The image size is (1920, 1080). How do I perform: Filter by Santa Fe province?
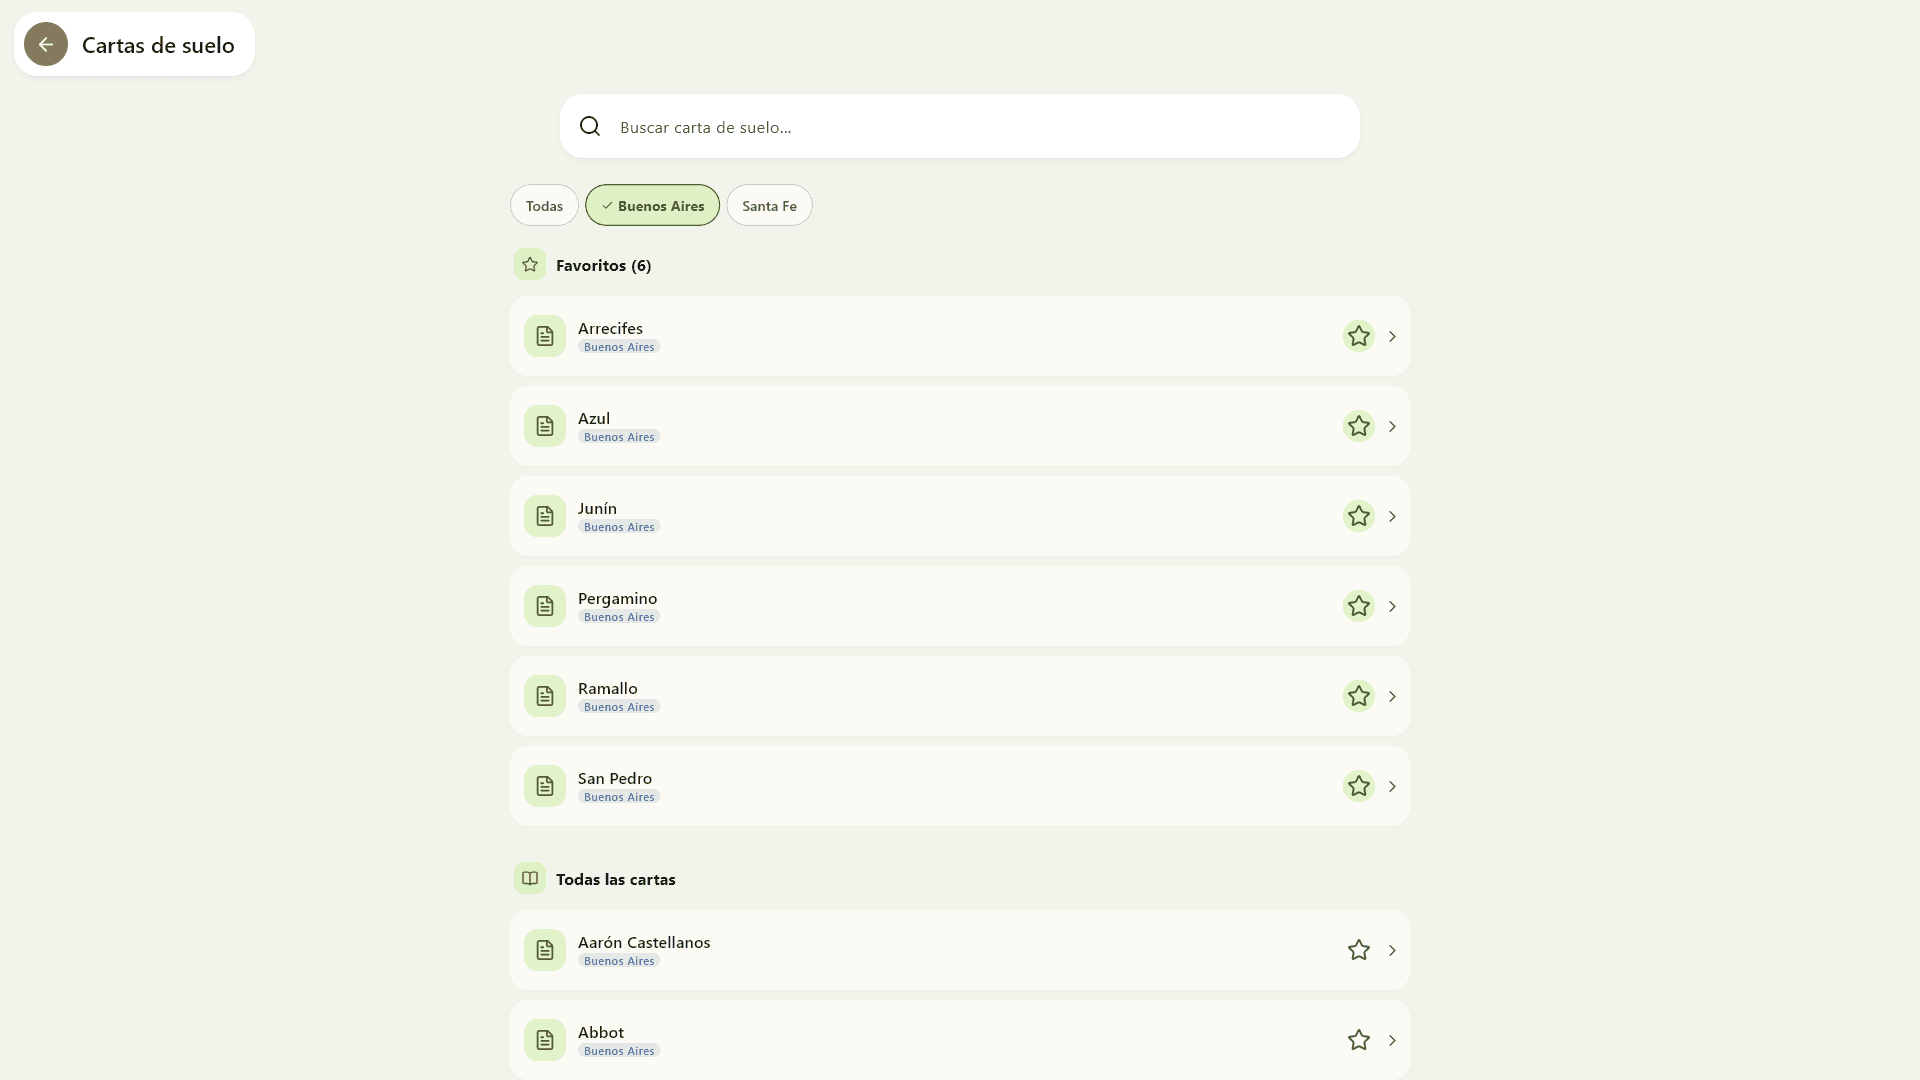(769, 205)
